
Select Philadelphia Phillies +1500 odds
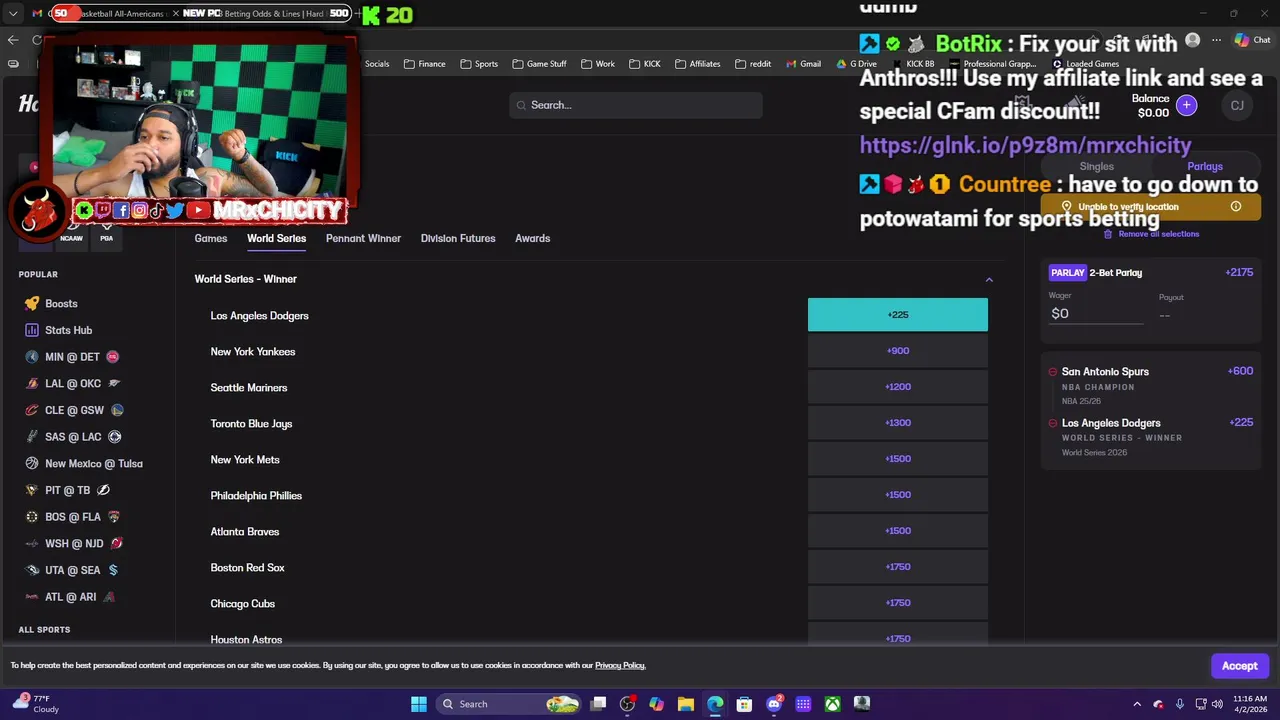click(898, 495)
